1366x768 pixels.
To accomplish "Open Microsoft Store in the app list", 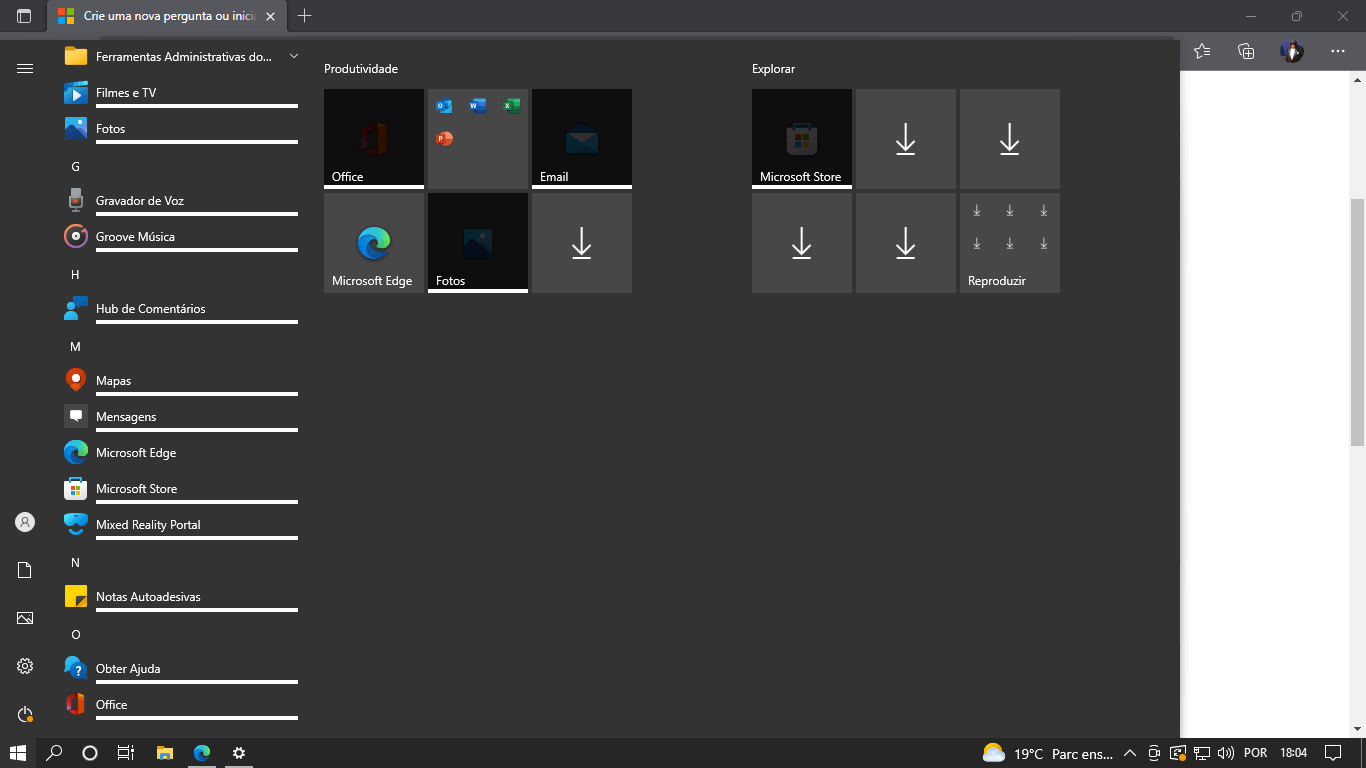I will [180, 489].
